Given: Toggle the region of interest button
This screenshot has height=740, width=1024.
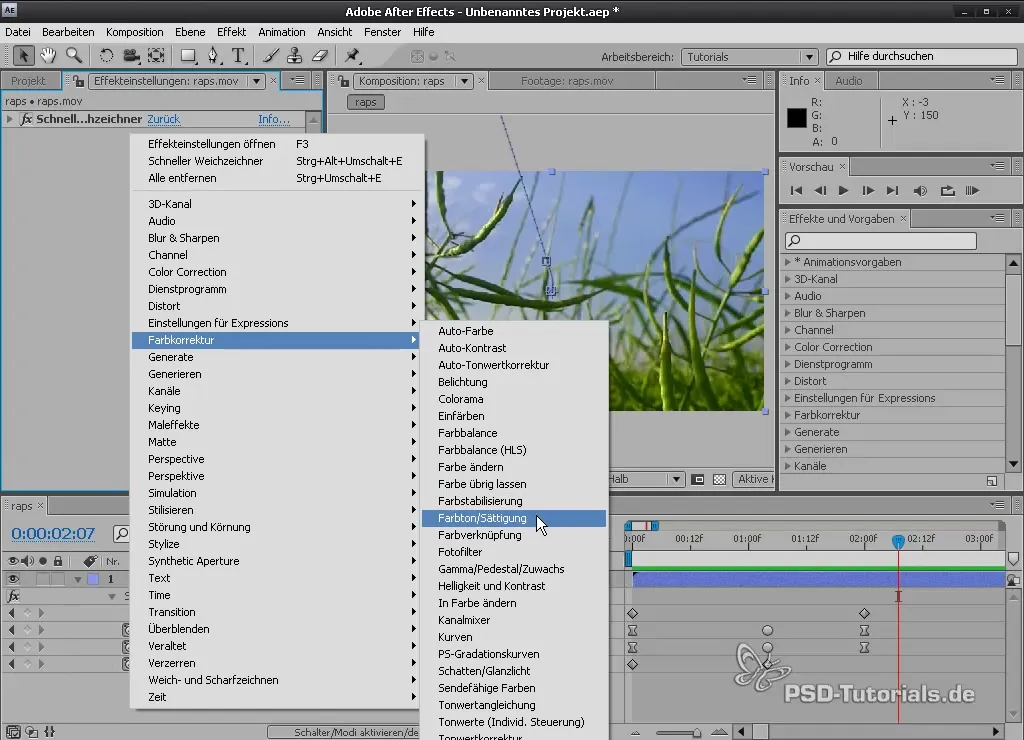Looking at the screenshot, I should 698,479.
